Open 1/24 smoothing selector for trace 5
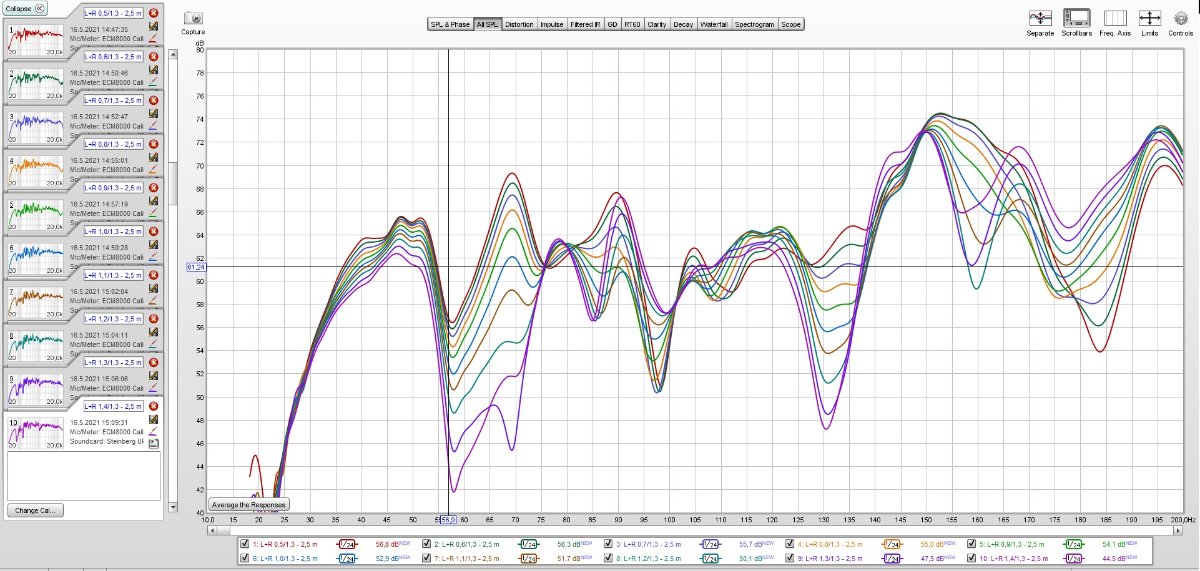 pos(1073,544)
